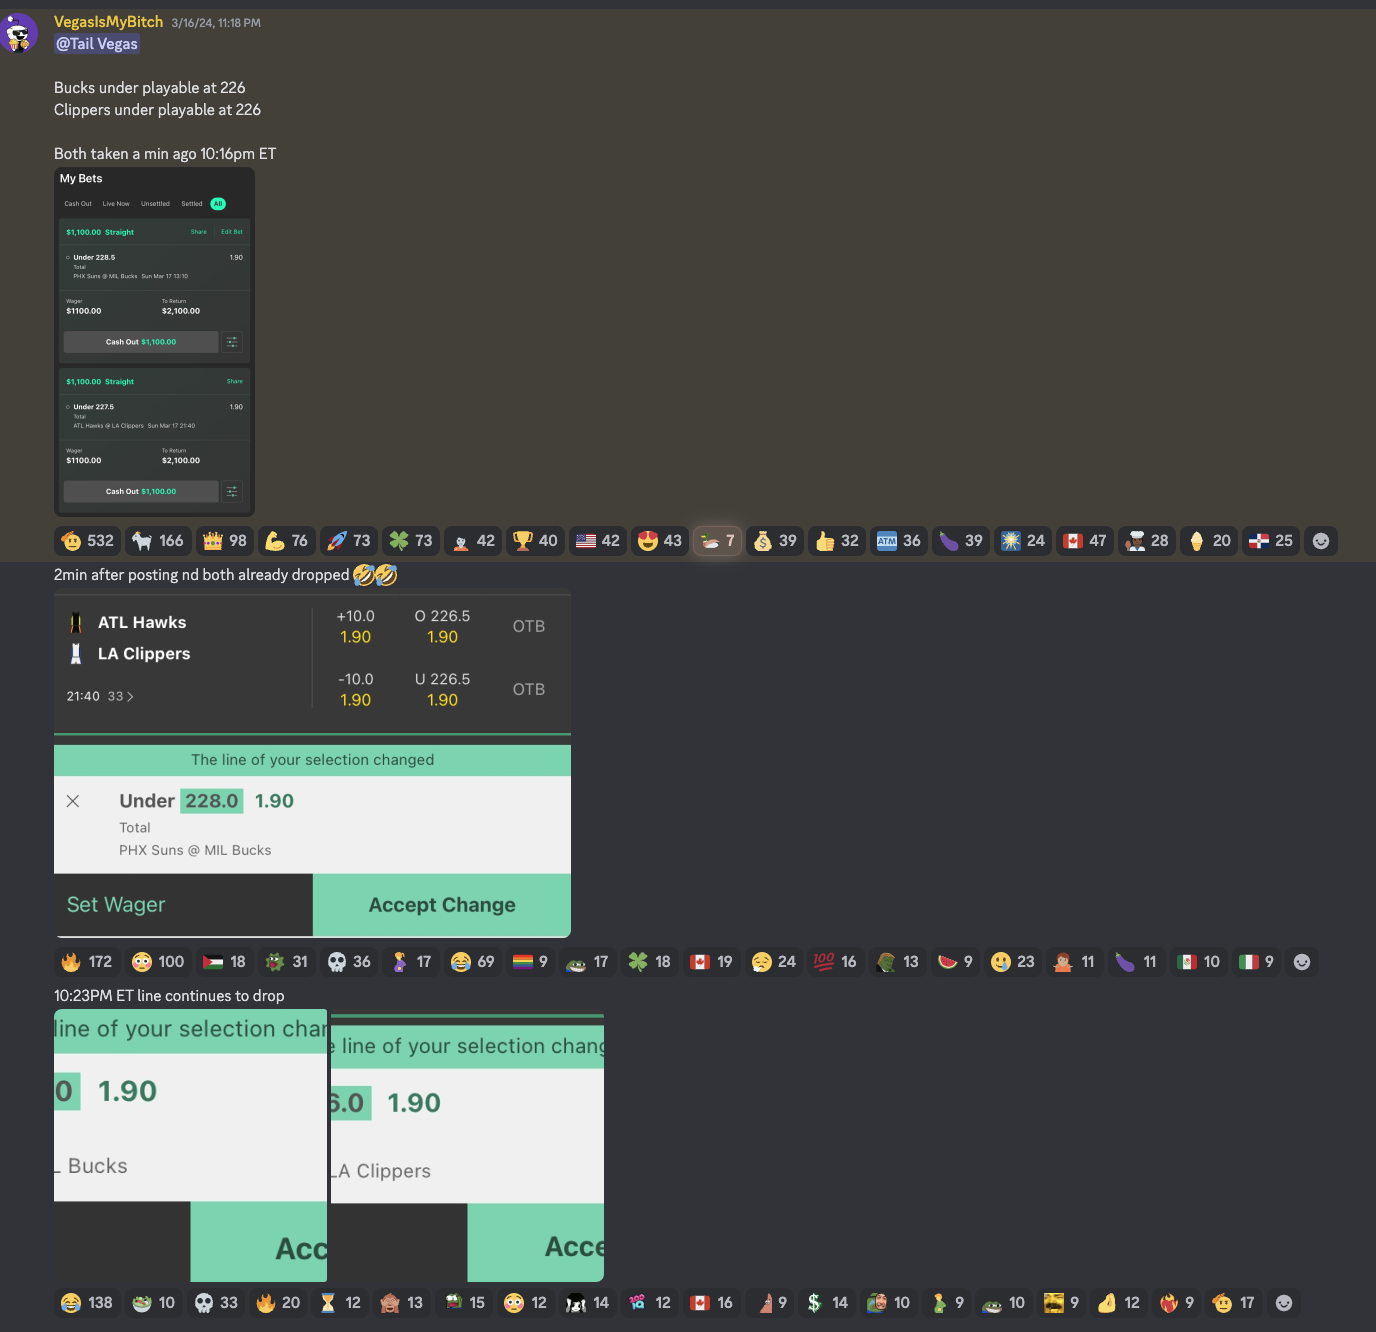Click the four-leaf clover reaction with 18
This screenshot has width=1376, height=1332.
pos(650,962)
